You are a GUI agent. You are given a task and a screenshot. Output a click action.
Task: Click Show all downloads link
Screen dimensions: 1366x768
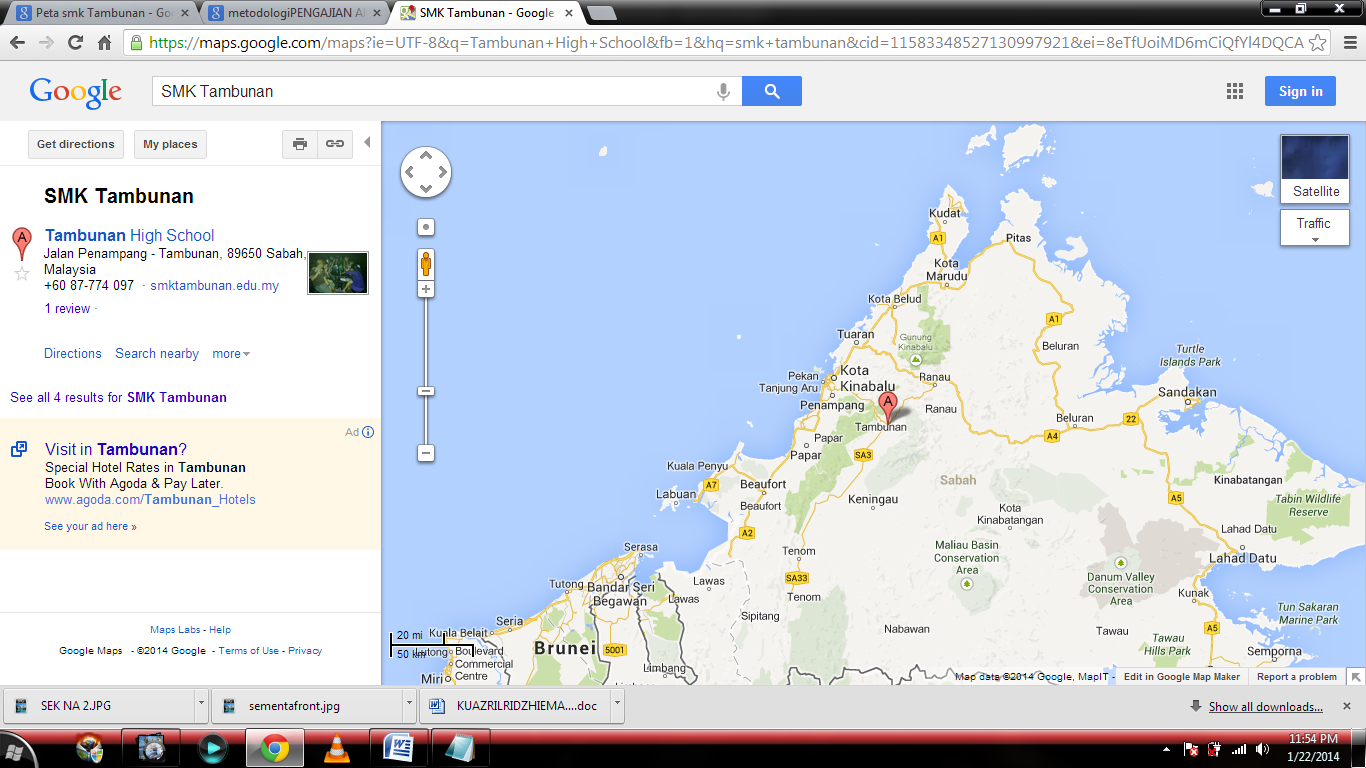tap(1265, 707)
